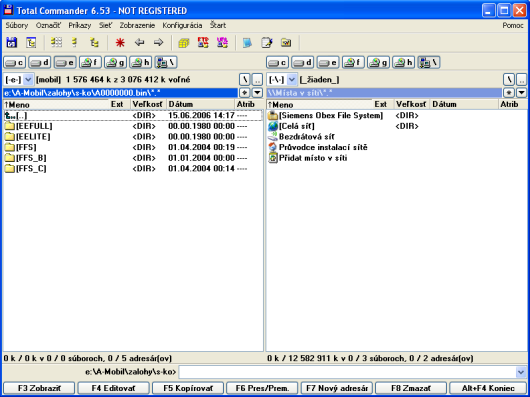The width and height of the screenshot is (530, 397).
Task: Click F4 Editovať button
Action: click(113, 388)
